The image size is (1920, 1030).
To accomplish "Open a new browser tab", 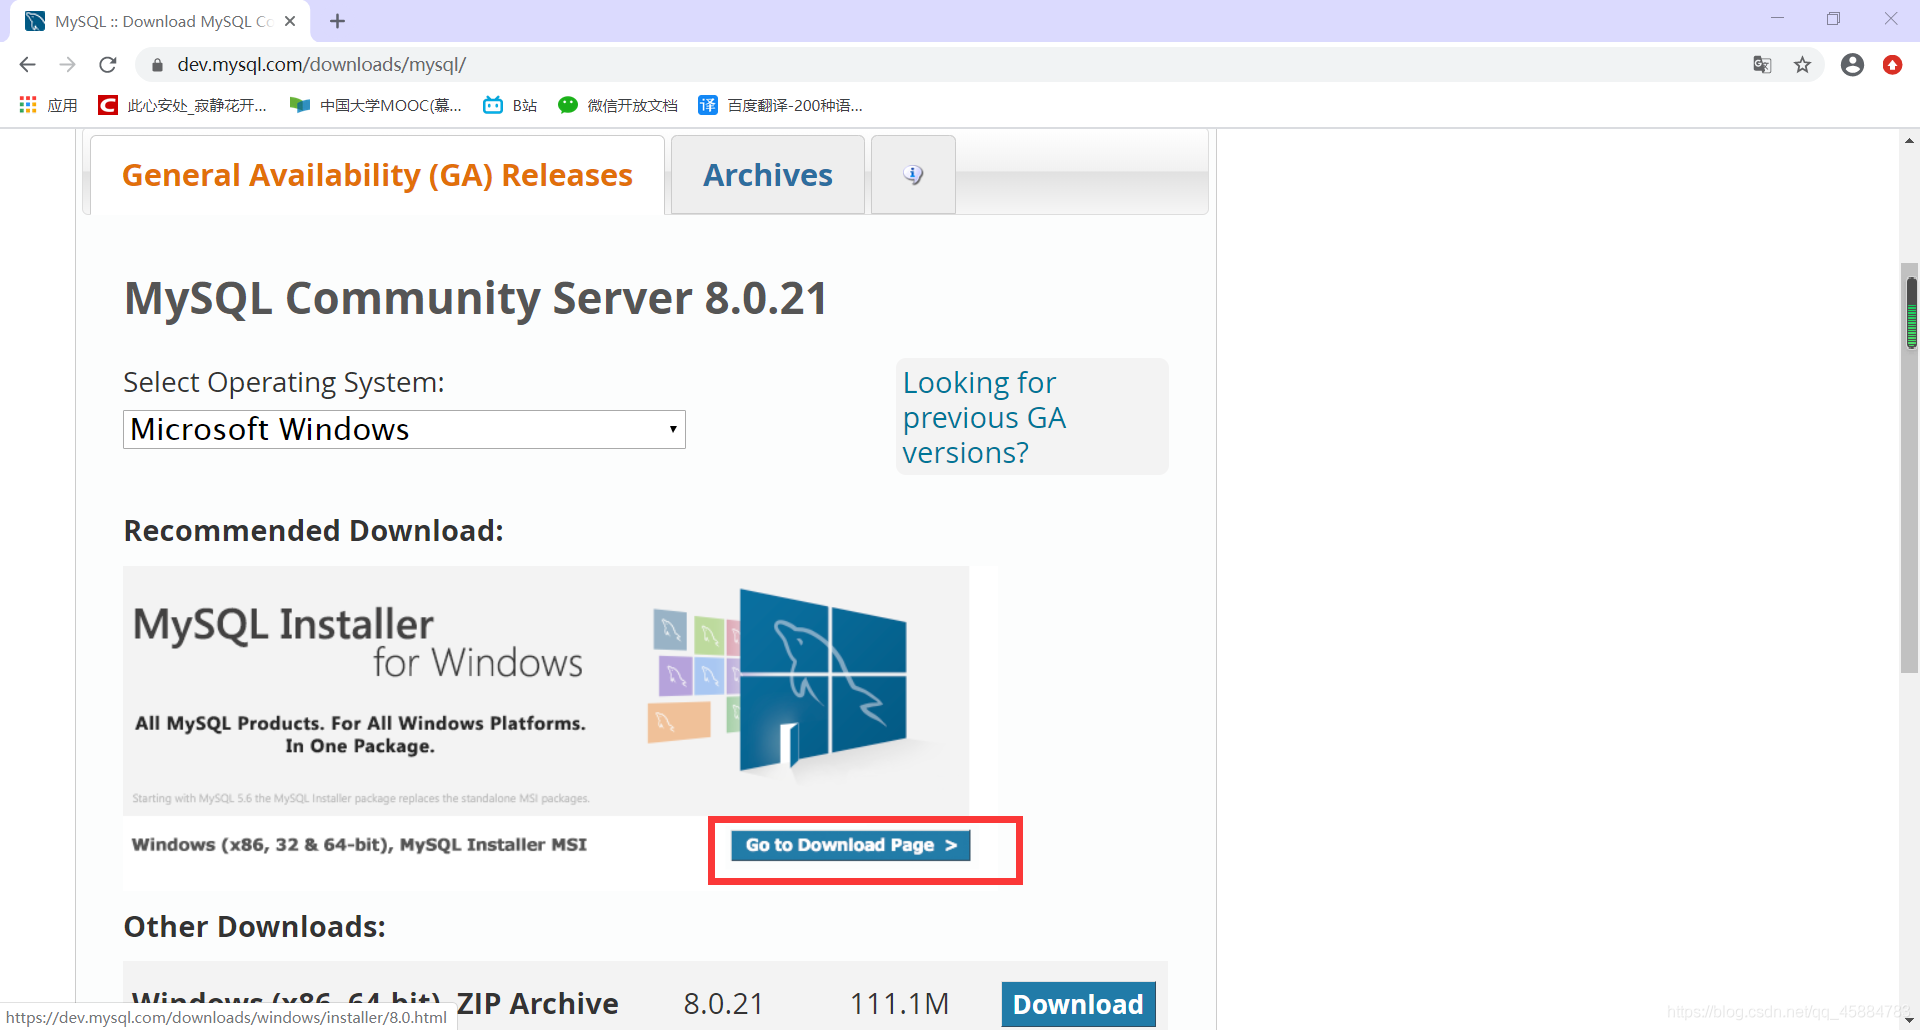I will point(337,21).
